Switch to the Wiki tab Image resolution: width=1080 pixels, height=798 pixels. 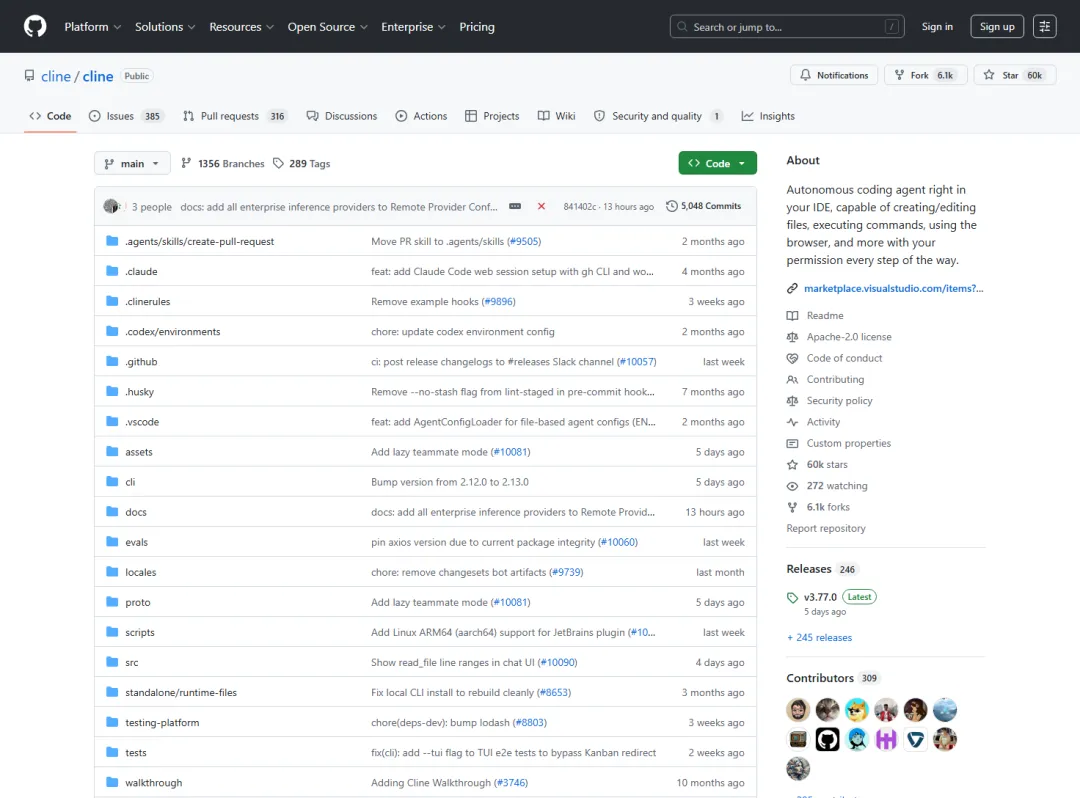[557, 116]
